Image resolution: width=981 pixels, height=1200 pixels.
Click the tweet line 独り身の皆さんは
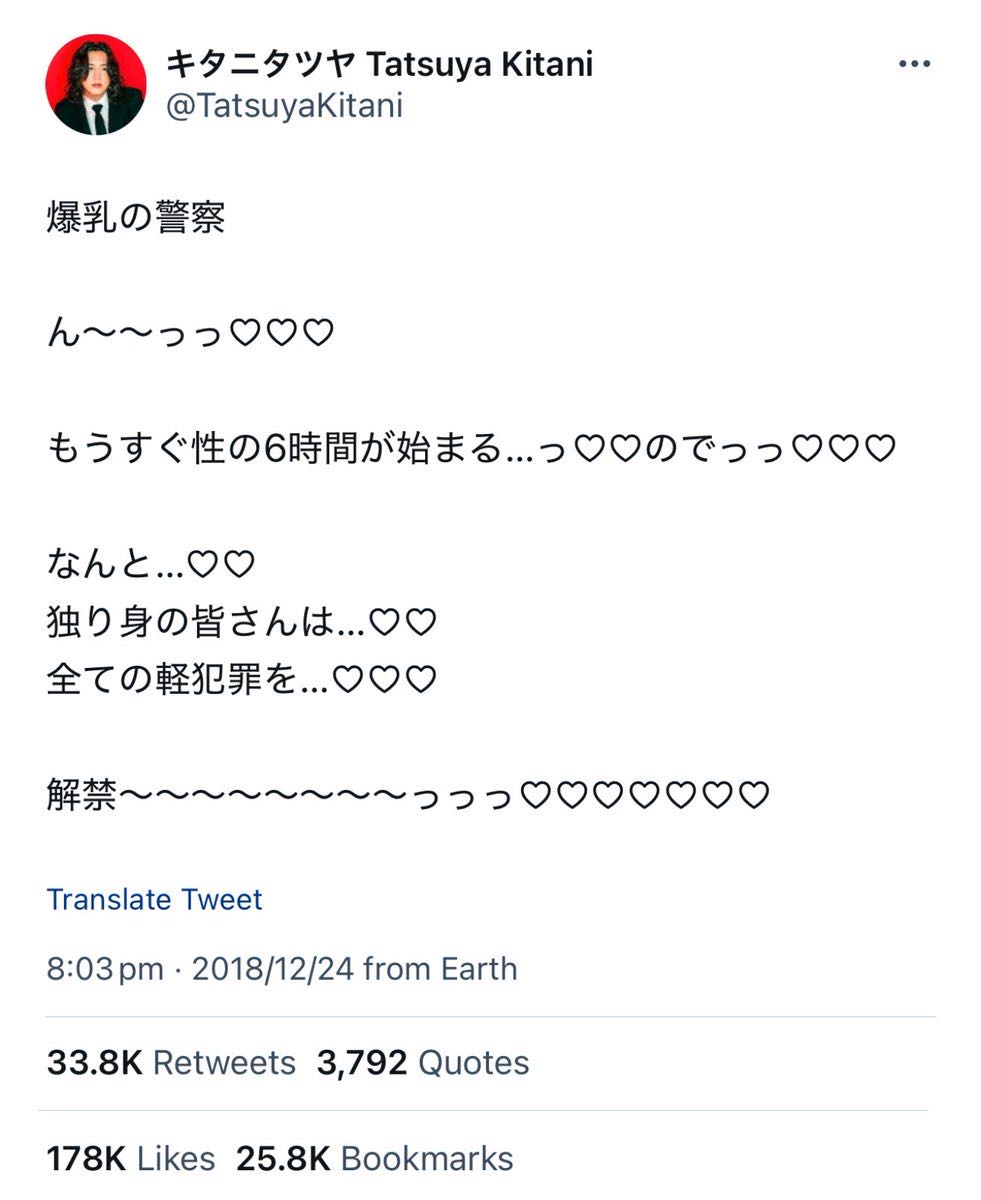pyautogui.click(x=242, y=623)
